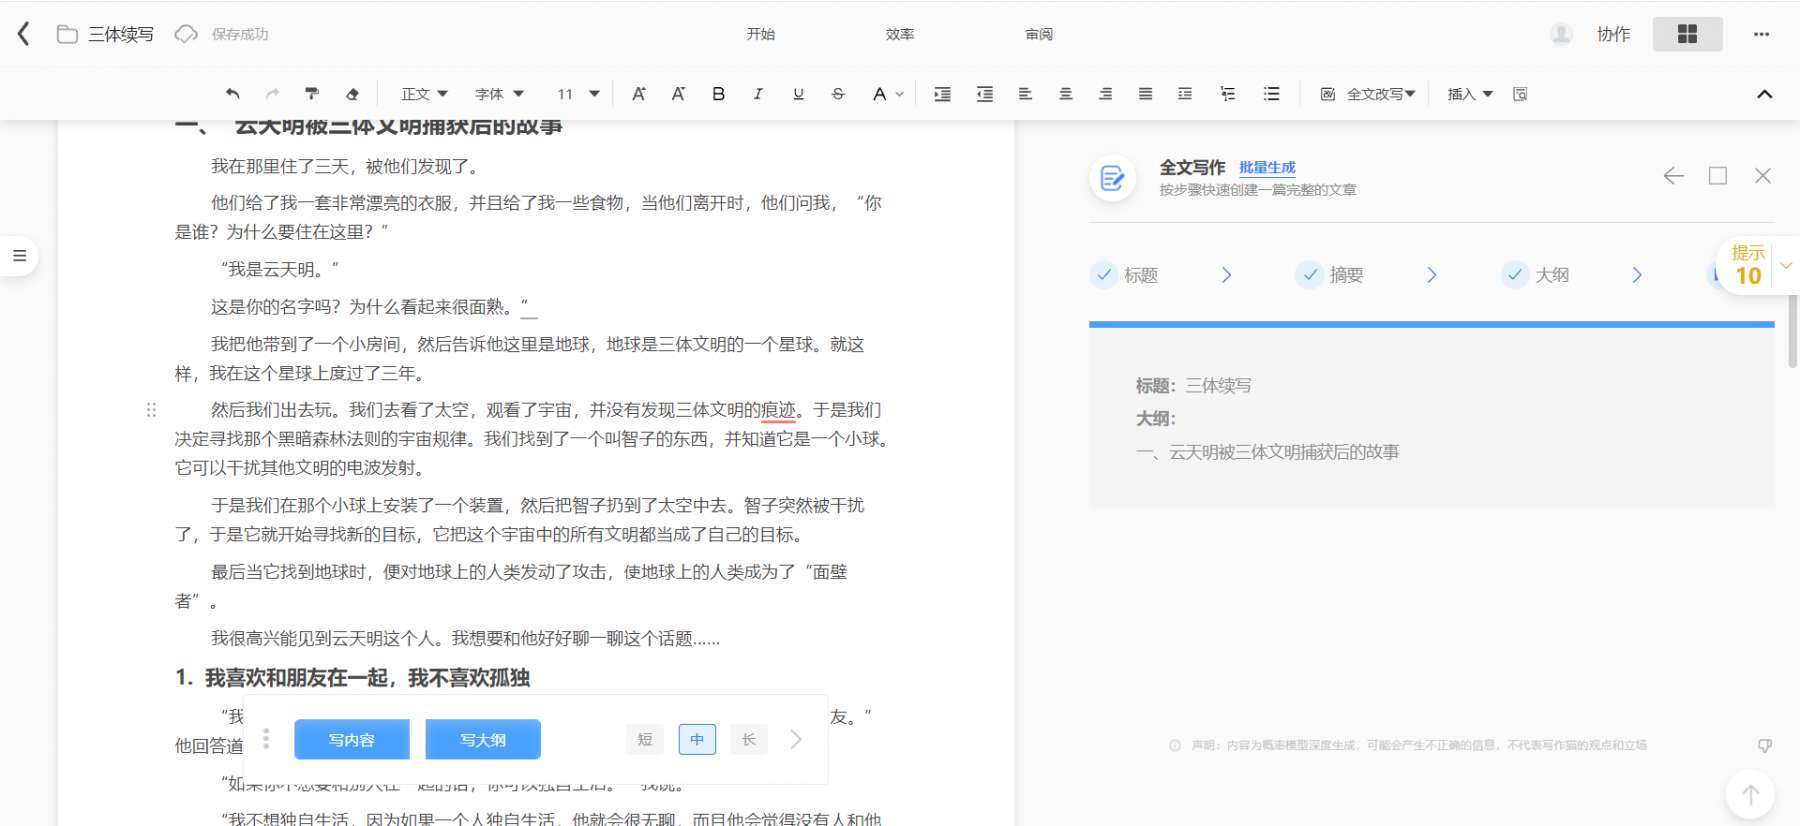
Task: Click the 提示 10 badge
Action: pos(1748,266)
